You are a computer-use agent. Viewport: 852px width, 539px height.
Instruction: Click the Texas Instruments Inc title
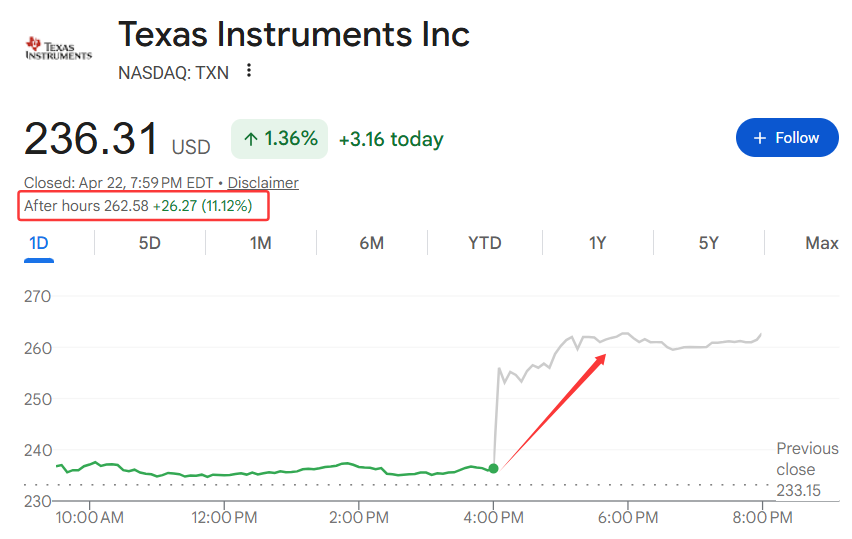293,34
